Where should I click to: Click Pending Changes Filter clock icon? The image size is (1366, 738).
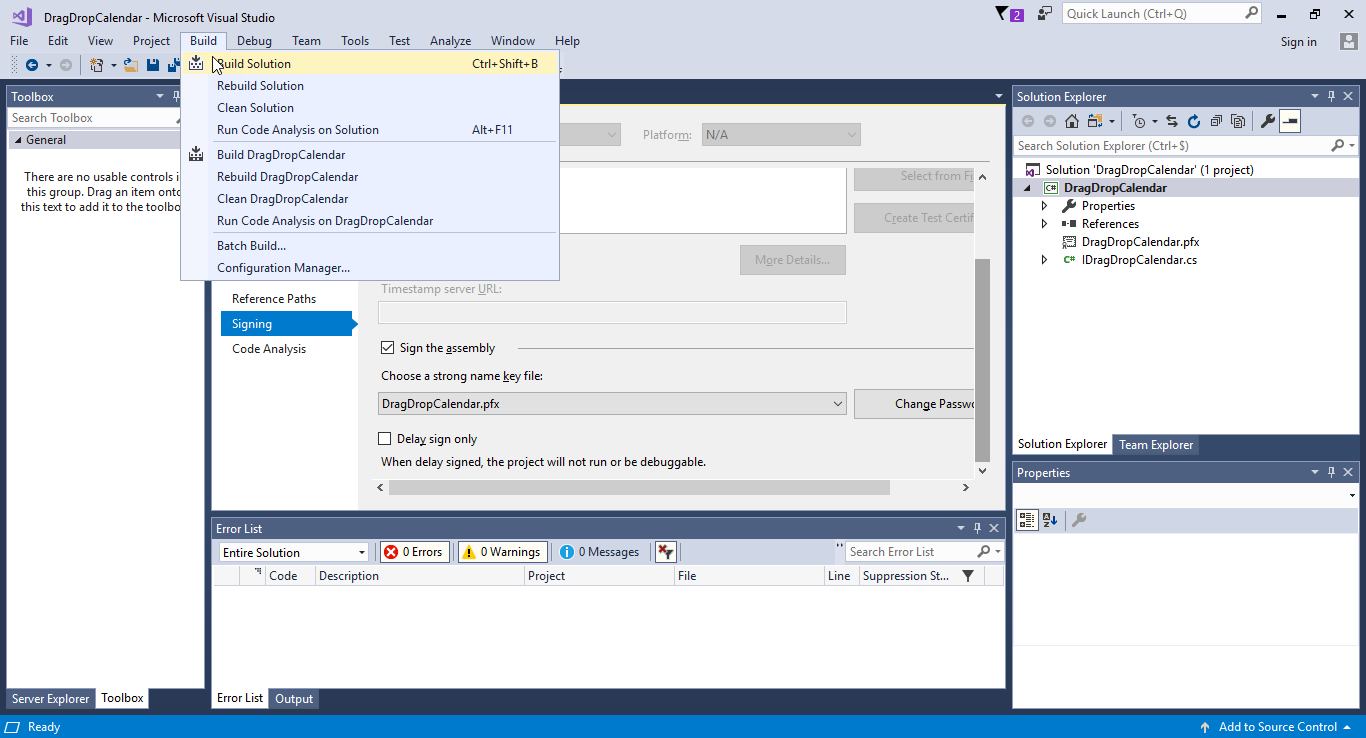(1138, 121)
